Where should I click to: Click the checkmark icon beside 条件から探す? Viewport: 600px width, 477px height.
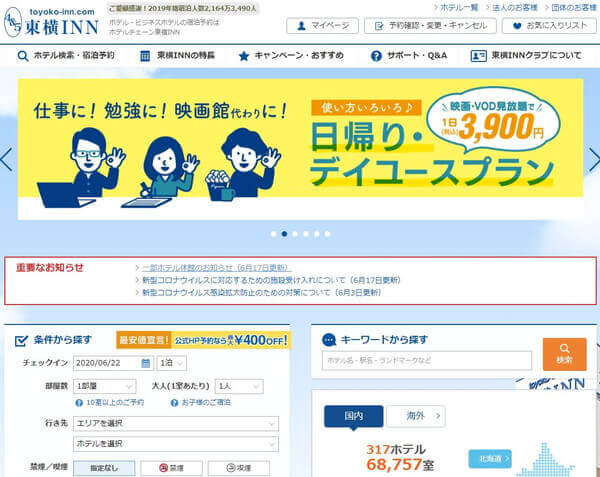[21, 340]
